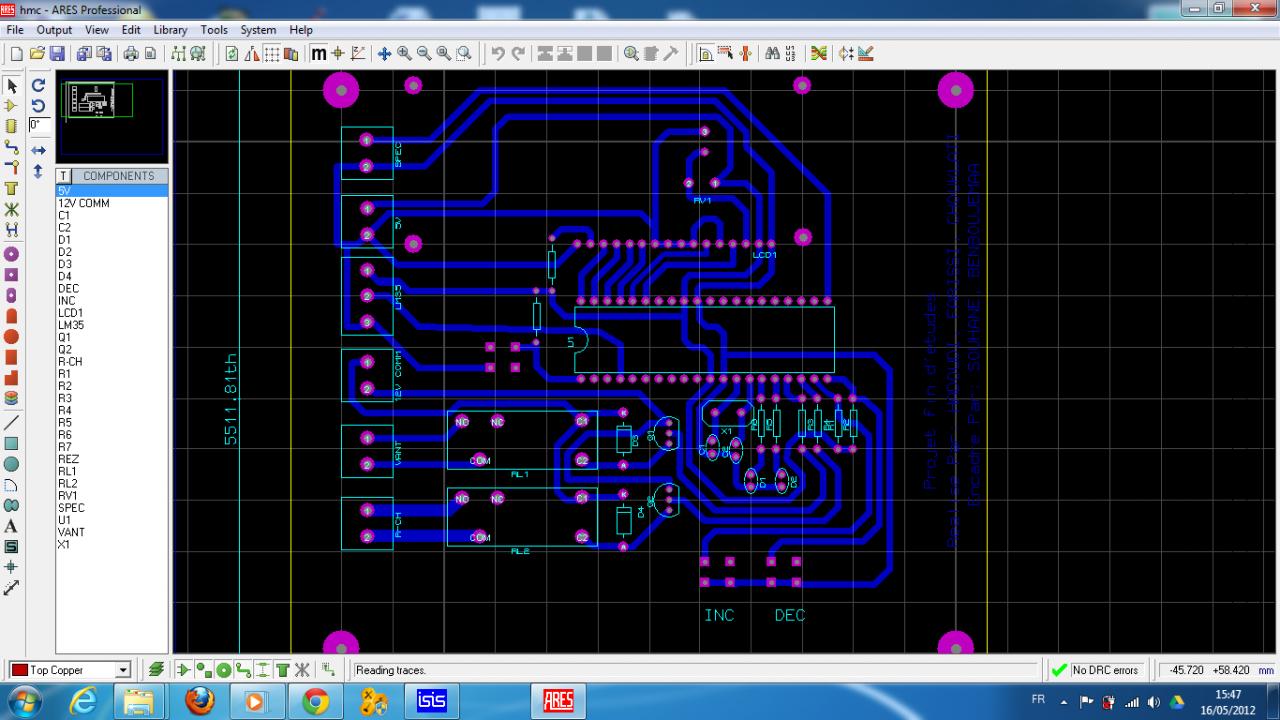
Task: Switch to ISIS from the taskbar
Action: (432, 700)
